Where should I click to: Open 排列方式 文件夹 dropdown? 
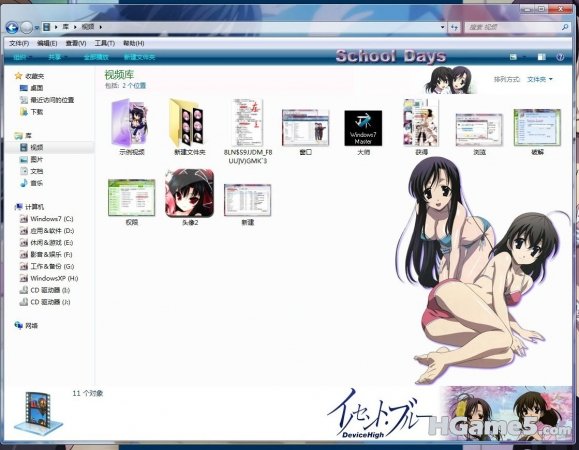point(539,79)
